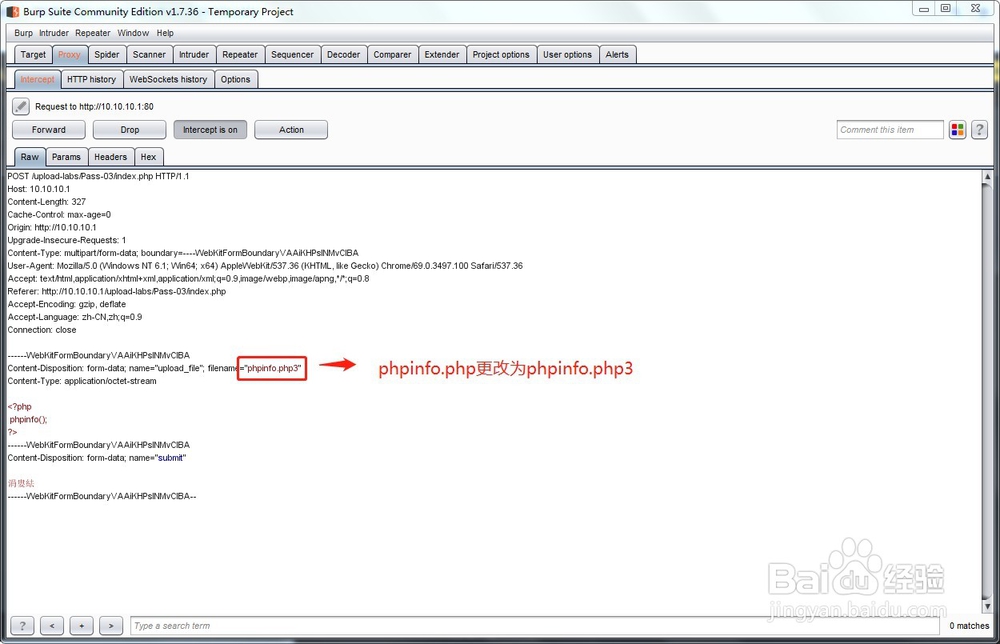The height and width of the screenshot is (644, 1000).
Task: Click the POST /upload-labs/Pass-03/index.php request line
Action: coord(98,176)
